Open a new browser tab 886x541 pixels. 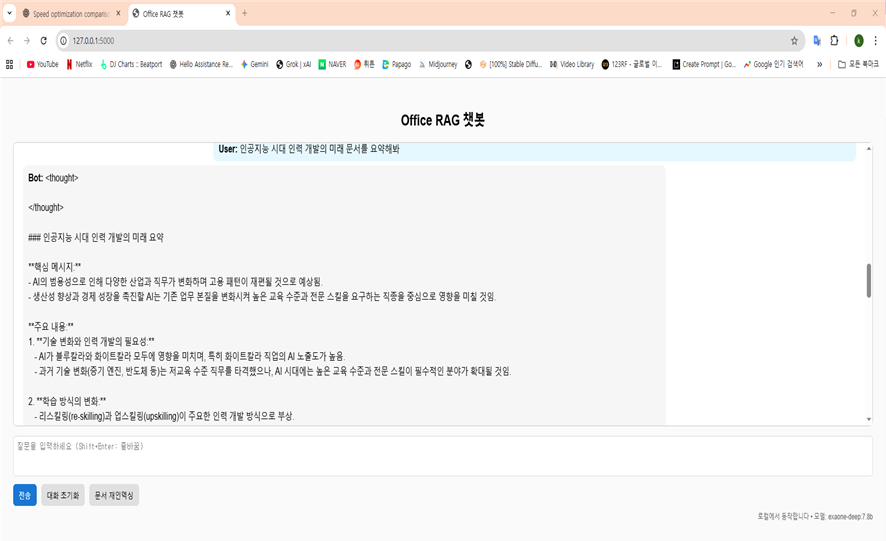(245, 13)
